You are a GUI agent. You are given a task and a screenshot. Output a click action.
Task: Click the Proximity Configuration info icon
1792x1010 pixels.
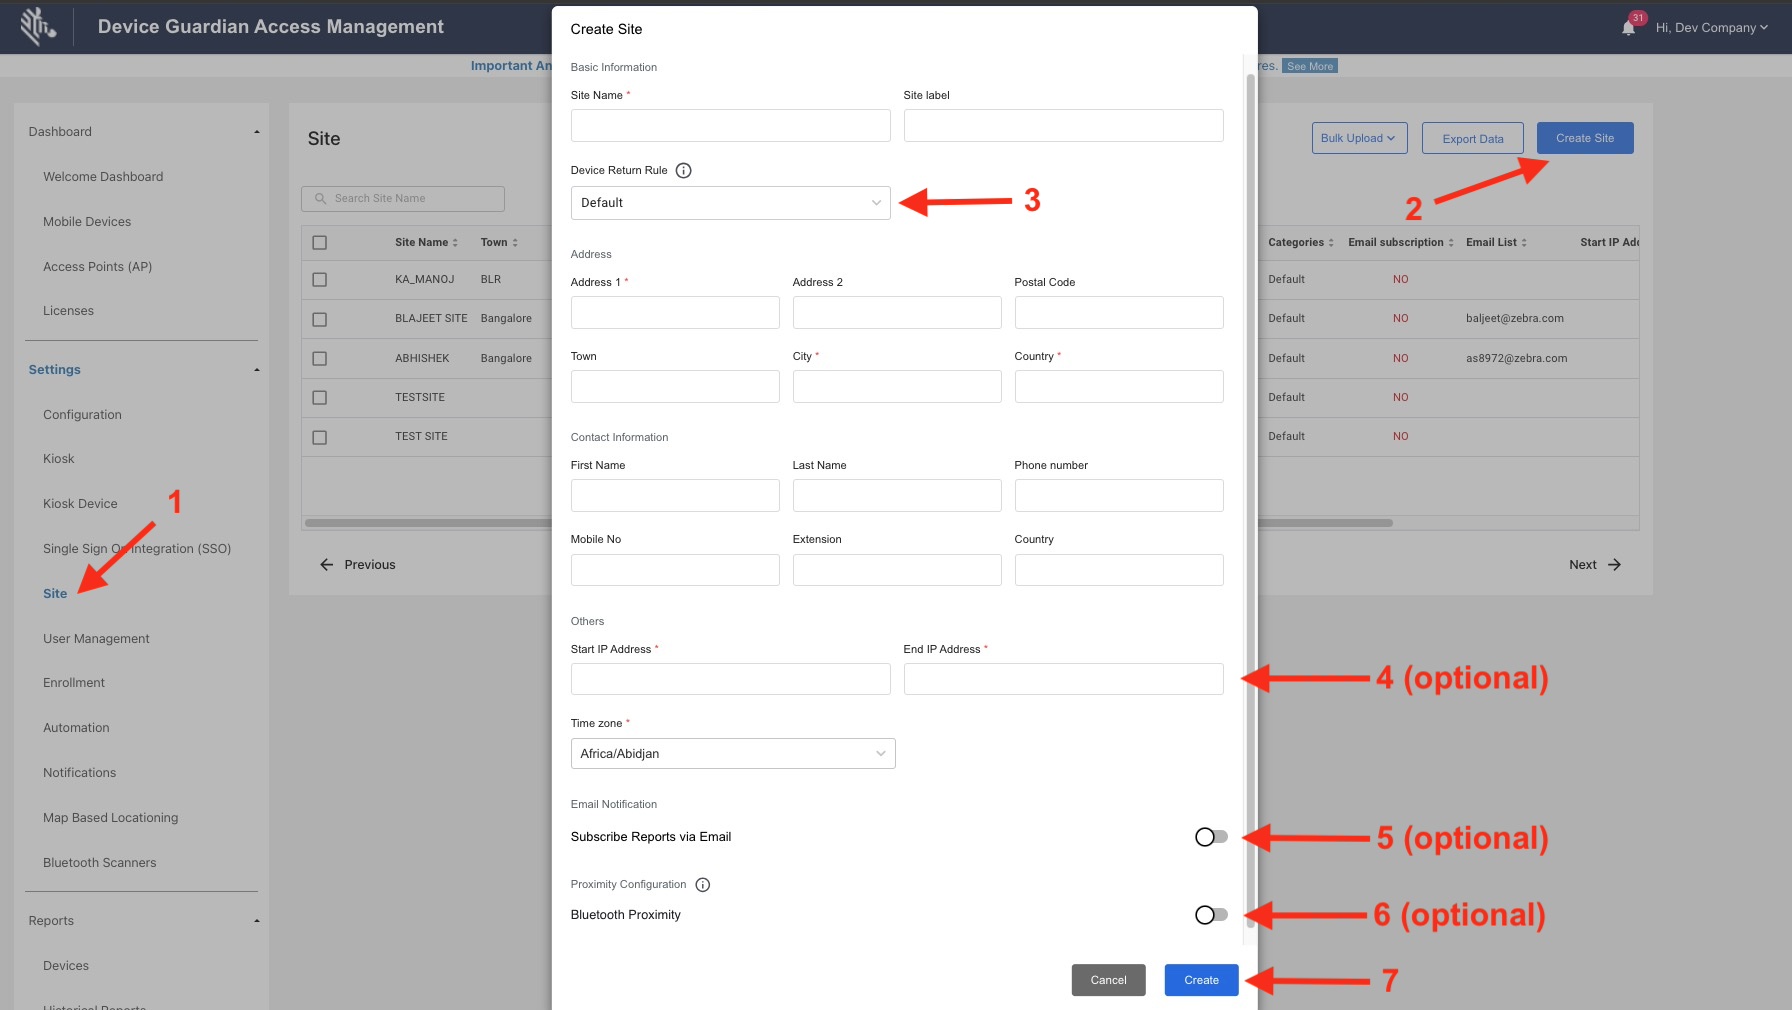click(x=703, y=885)
